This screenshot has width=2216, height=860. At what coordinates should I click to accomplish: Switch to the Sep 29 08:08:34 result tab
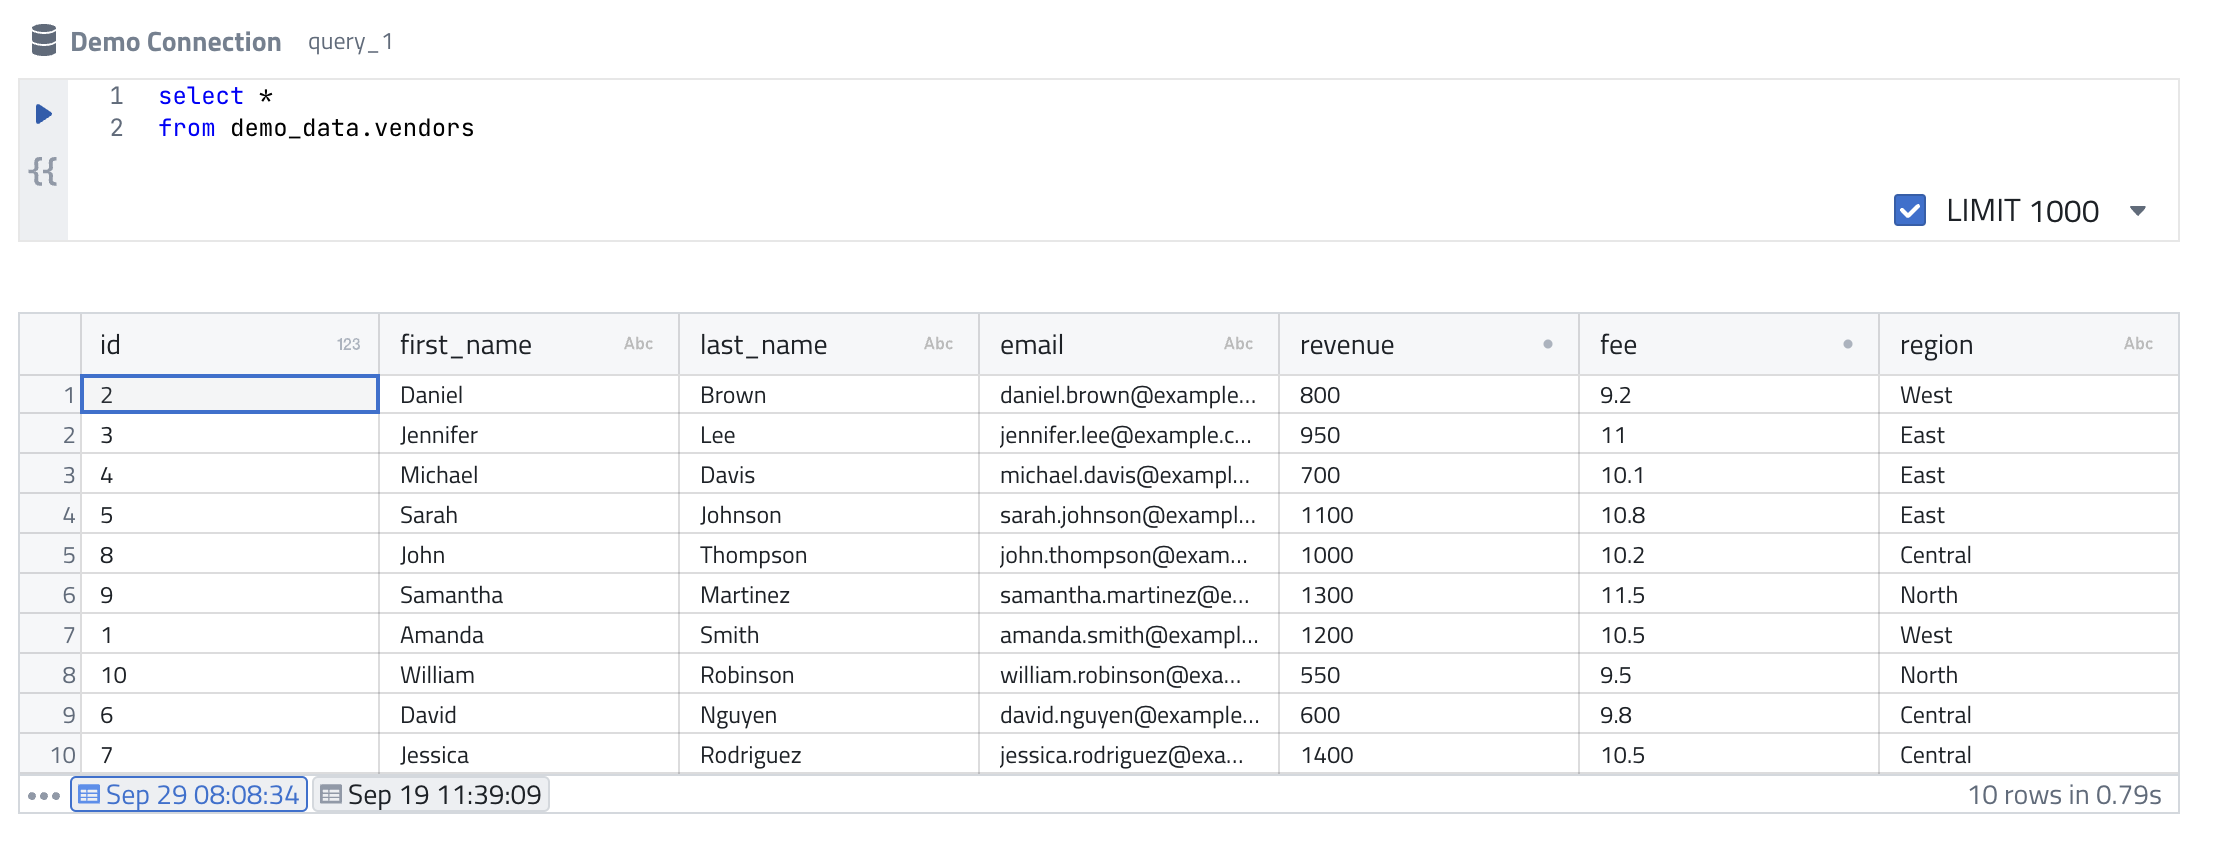click(189, 795)
